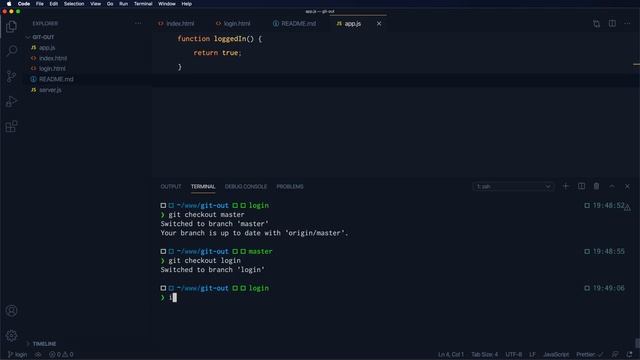Screen dimensions: 640x360
Task: Click the login branch indicator in status bar
Action: click(18, 355)
